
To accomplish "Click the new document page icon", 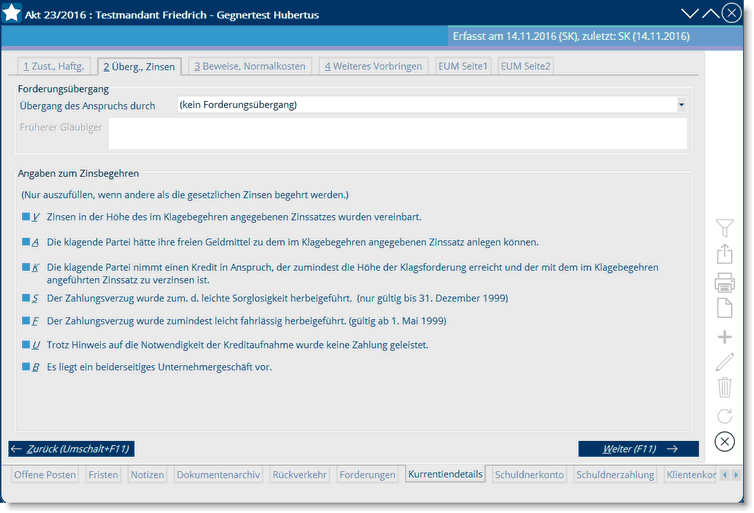I will point(724,308).
